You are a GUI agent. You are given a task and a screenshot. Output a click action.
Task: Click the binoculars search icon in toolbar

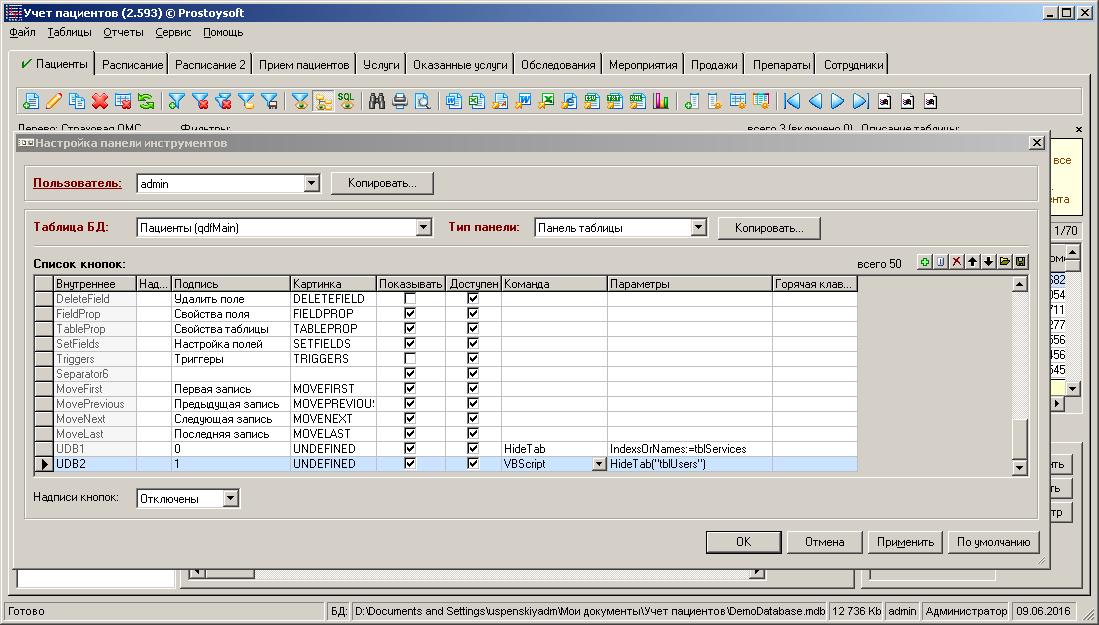pyautogui.click(x=377, y=101)
